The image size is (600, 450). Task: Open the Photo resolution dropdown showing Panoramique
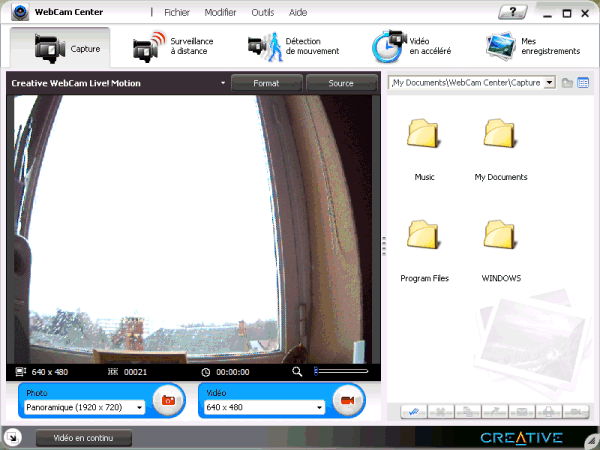coord(85,408)
